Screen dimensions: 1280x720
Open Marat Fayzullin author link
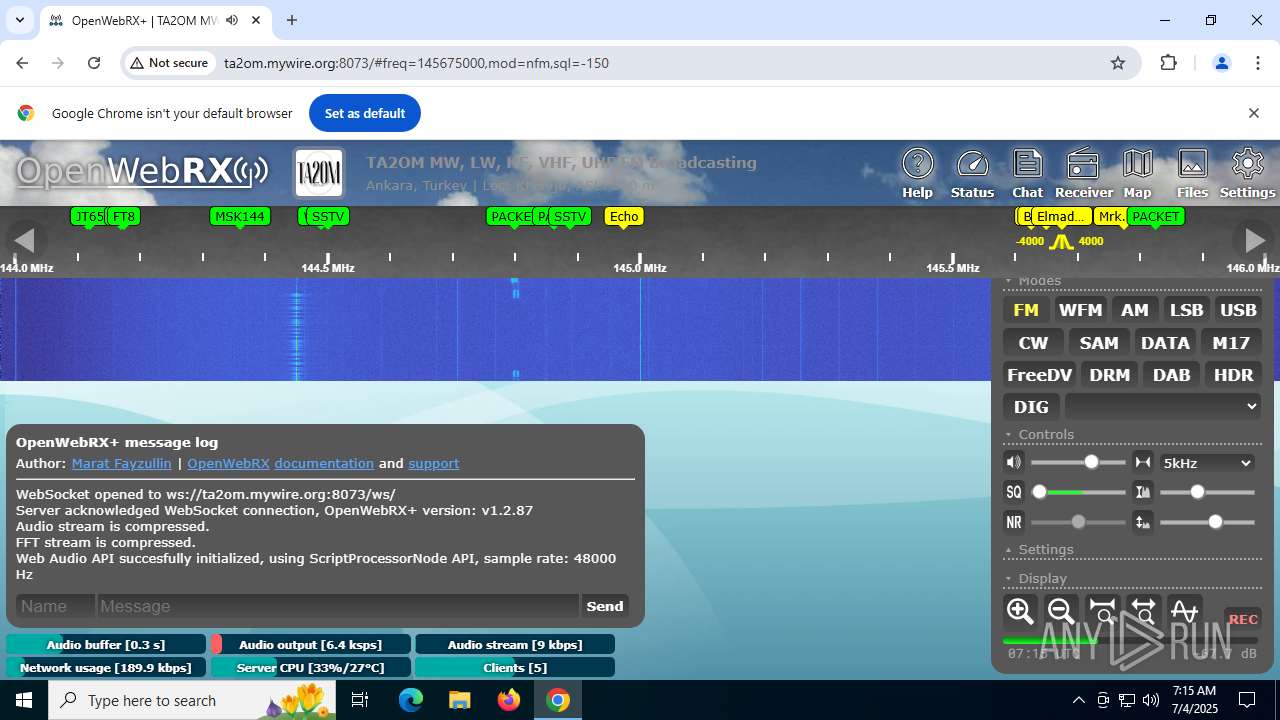click(x=121, y=463)
